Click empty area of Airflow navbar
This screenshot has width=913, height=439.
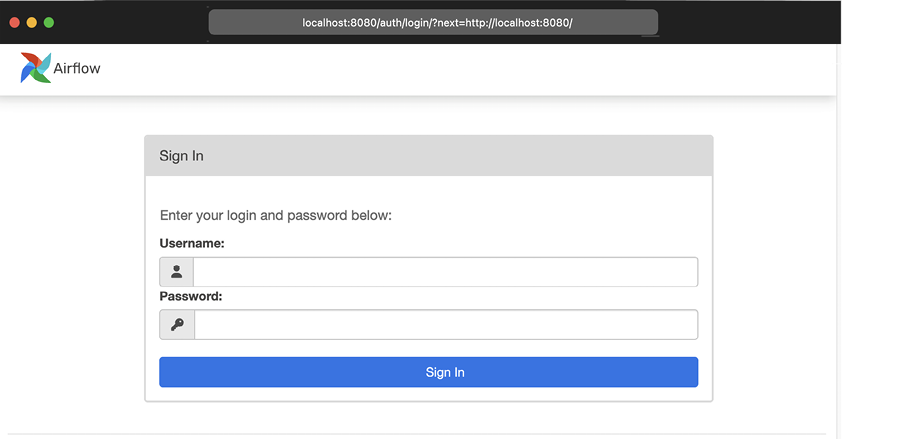(450, 69)
